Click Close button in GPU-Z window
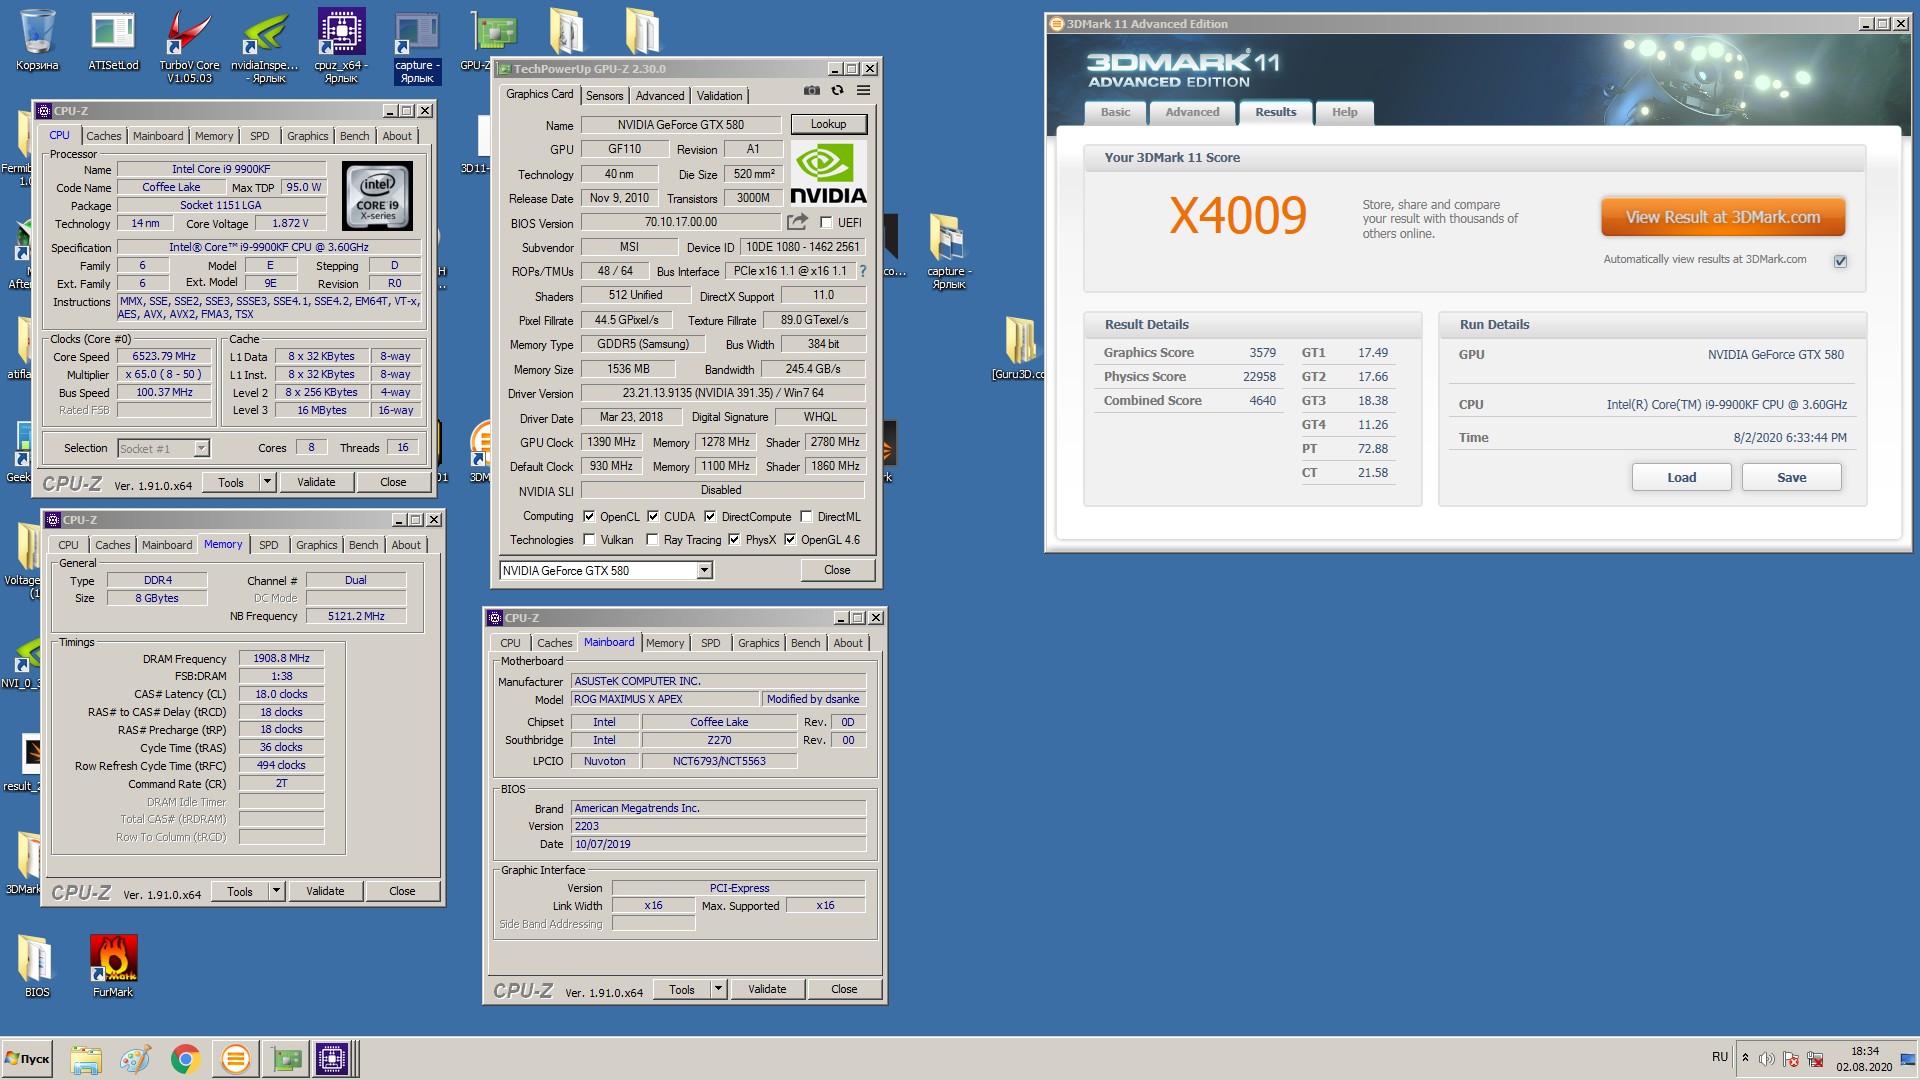 (837, 570)
